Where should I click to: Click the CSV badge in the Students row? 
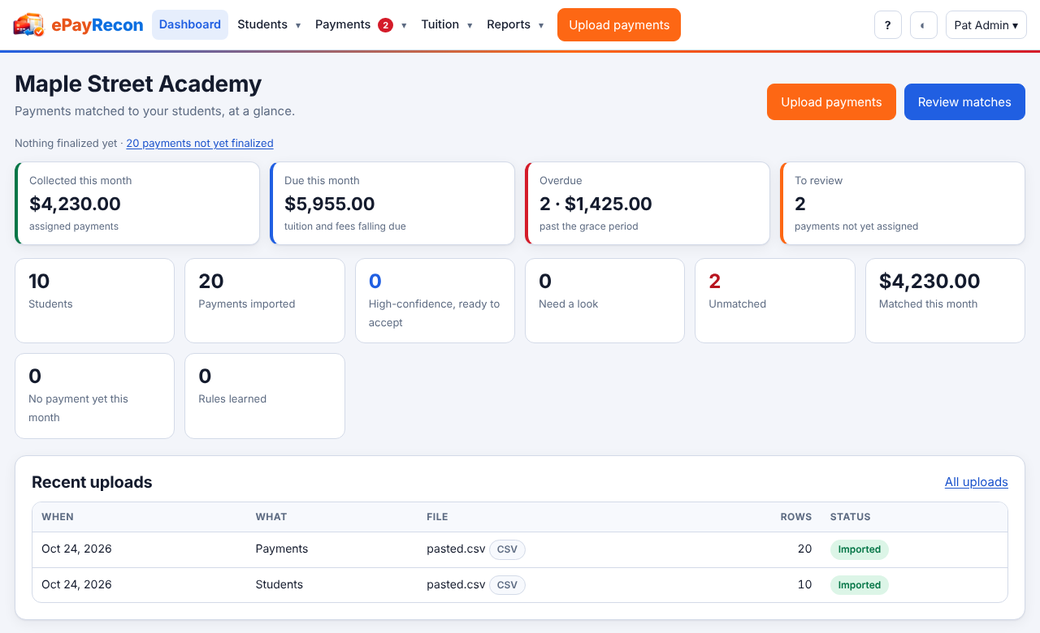click(507, 585)
